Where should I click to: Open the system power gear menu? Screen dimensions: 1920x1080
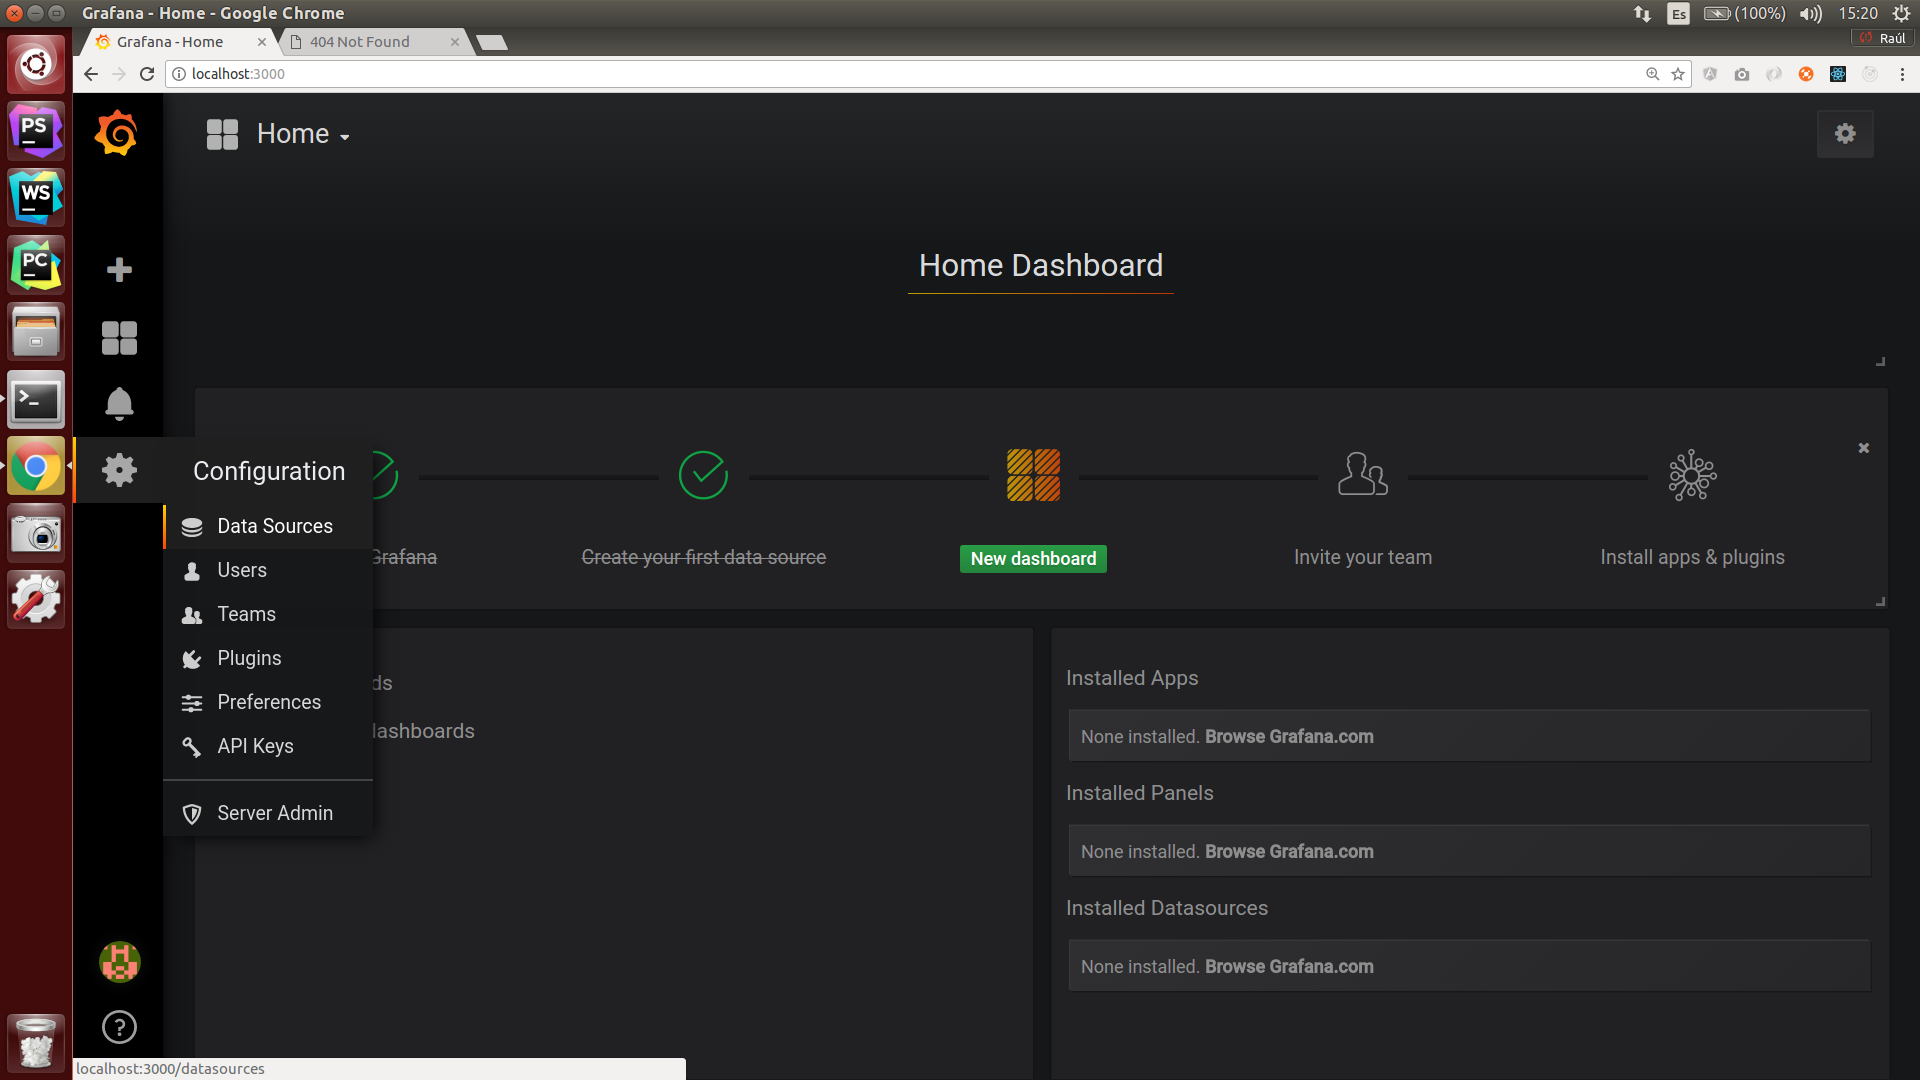coord(1901,13)
